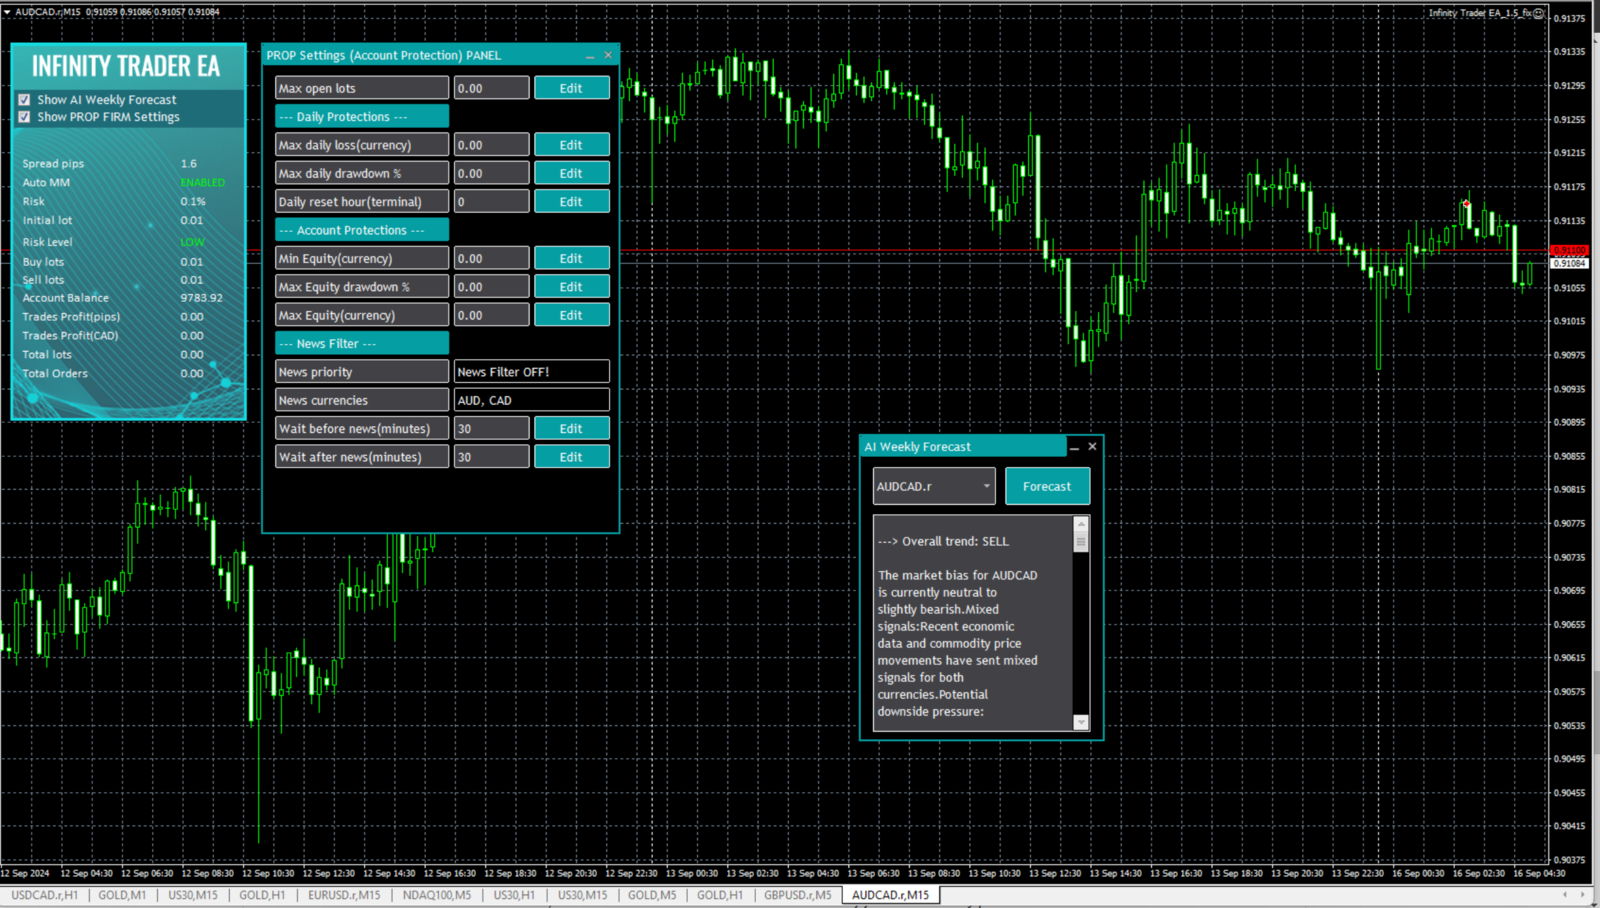The width and height of the screenshot is (1600, 908).
Task: Click the chart tabs scroll-right arrow
Action: pyautogui.click(x=1583, y=895)
